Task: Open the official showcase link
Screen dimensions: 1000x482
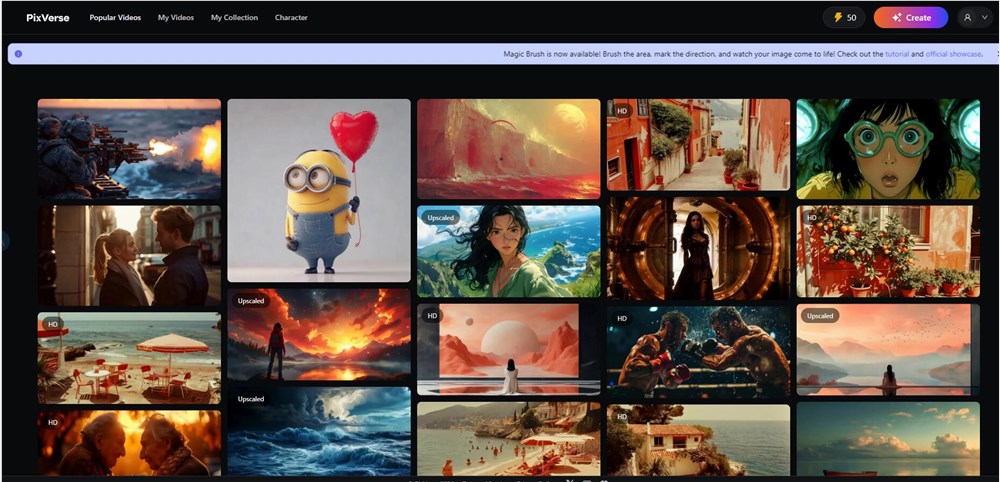Action: (x=953, y=54)
